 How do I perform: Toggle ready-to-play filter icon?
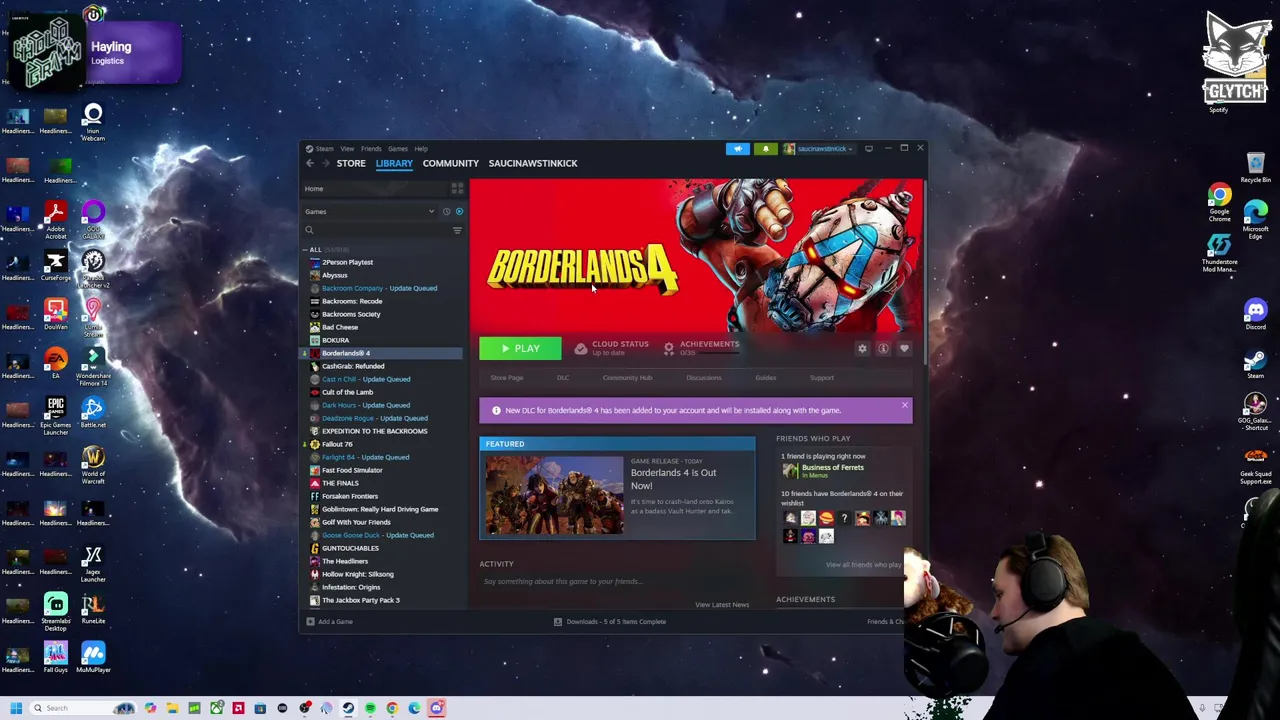pyautogui.click(x=459, y=211)
